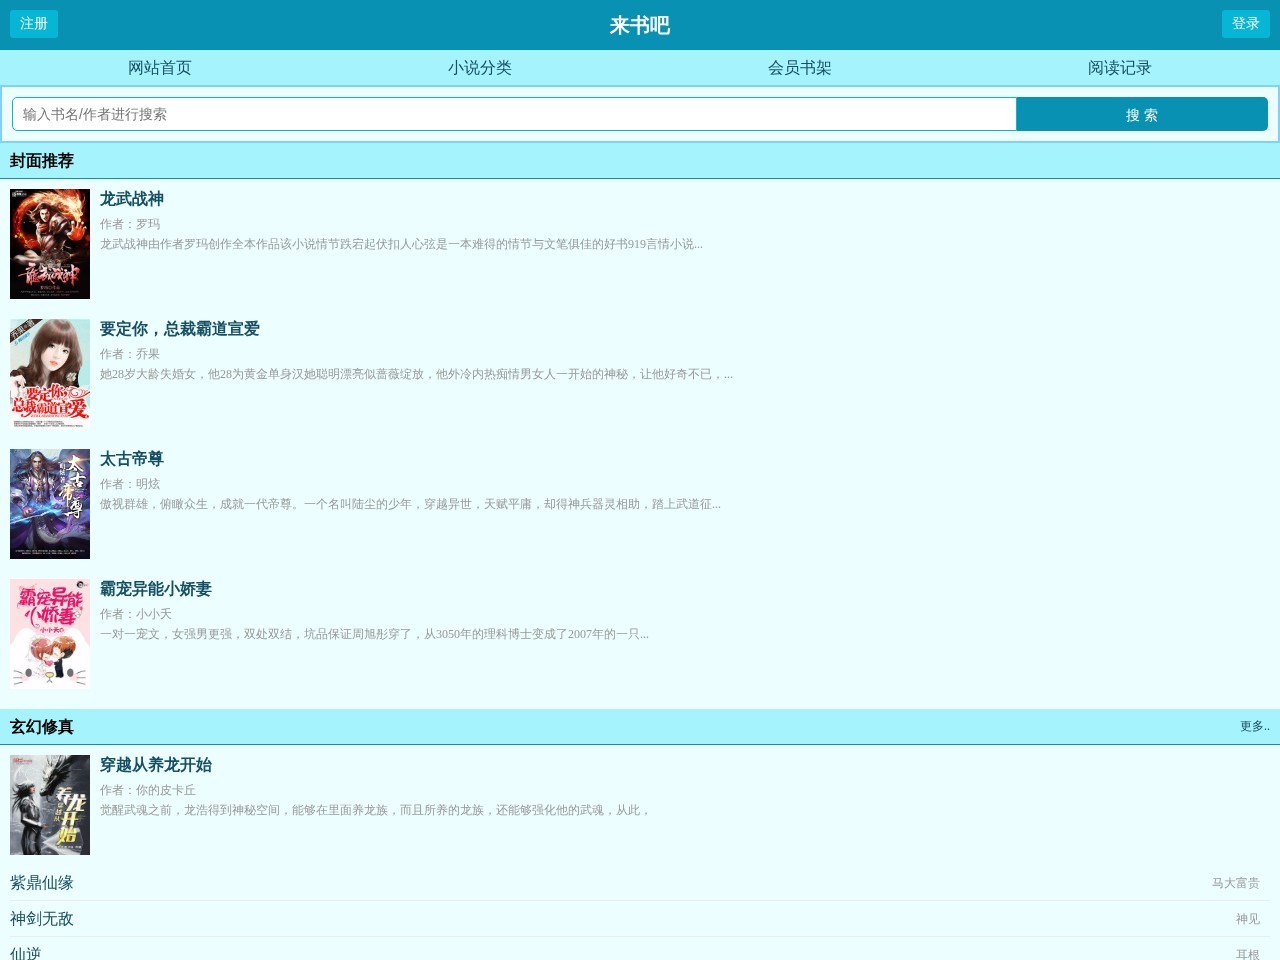Click the 穿越从养龙开始 dragon cover image
Screen dimensions: 1280x960
tap(49, 805)
